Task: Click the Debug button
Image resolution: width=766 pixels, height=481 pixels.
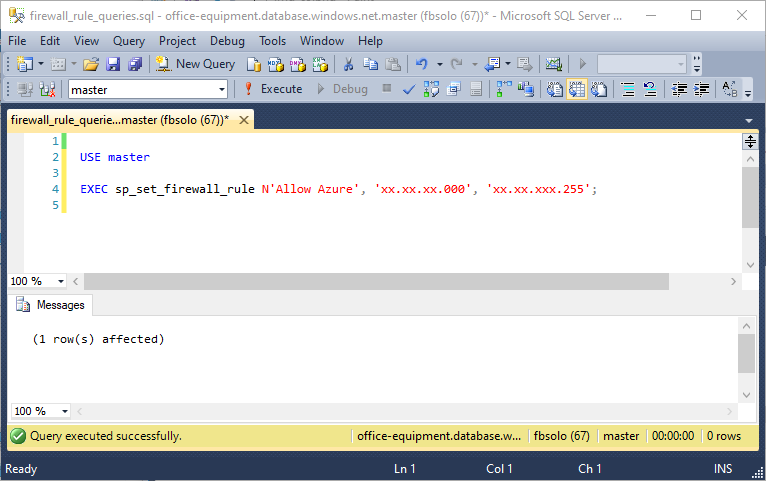Action: click(x=342, y=89)
